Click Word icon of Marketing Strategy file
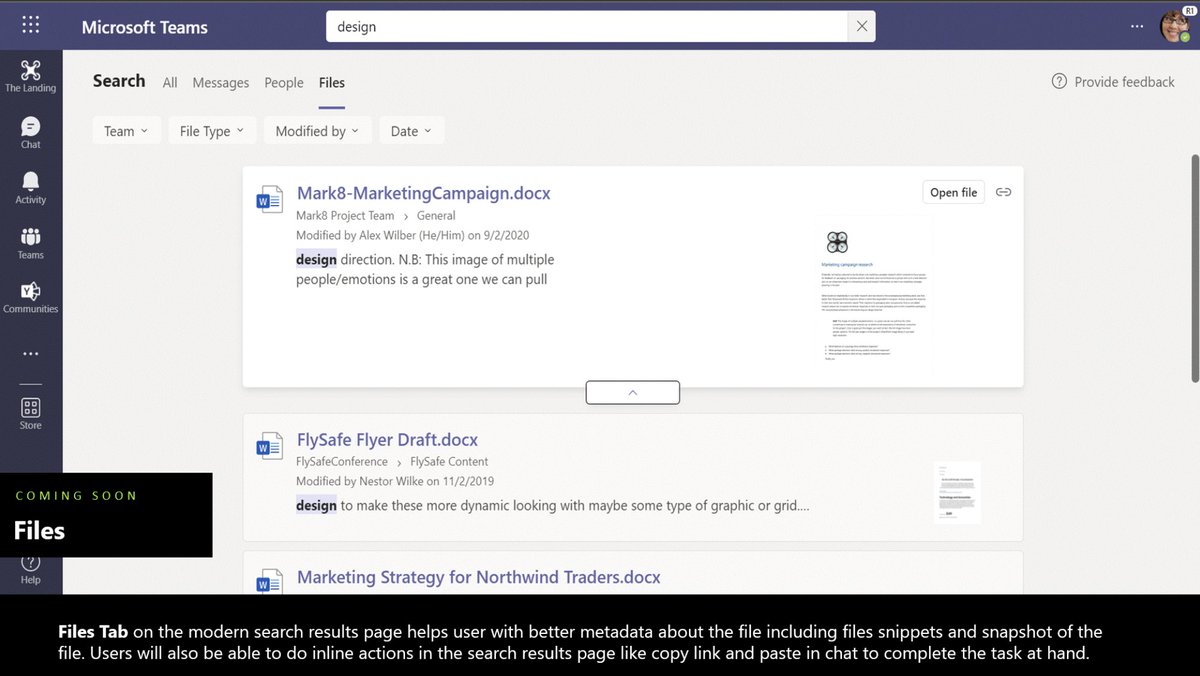This screenshot has height=676, width=1200. coord(270,583)
